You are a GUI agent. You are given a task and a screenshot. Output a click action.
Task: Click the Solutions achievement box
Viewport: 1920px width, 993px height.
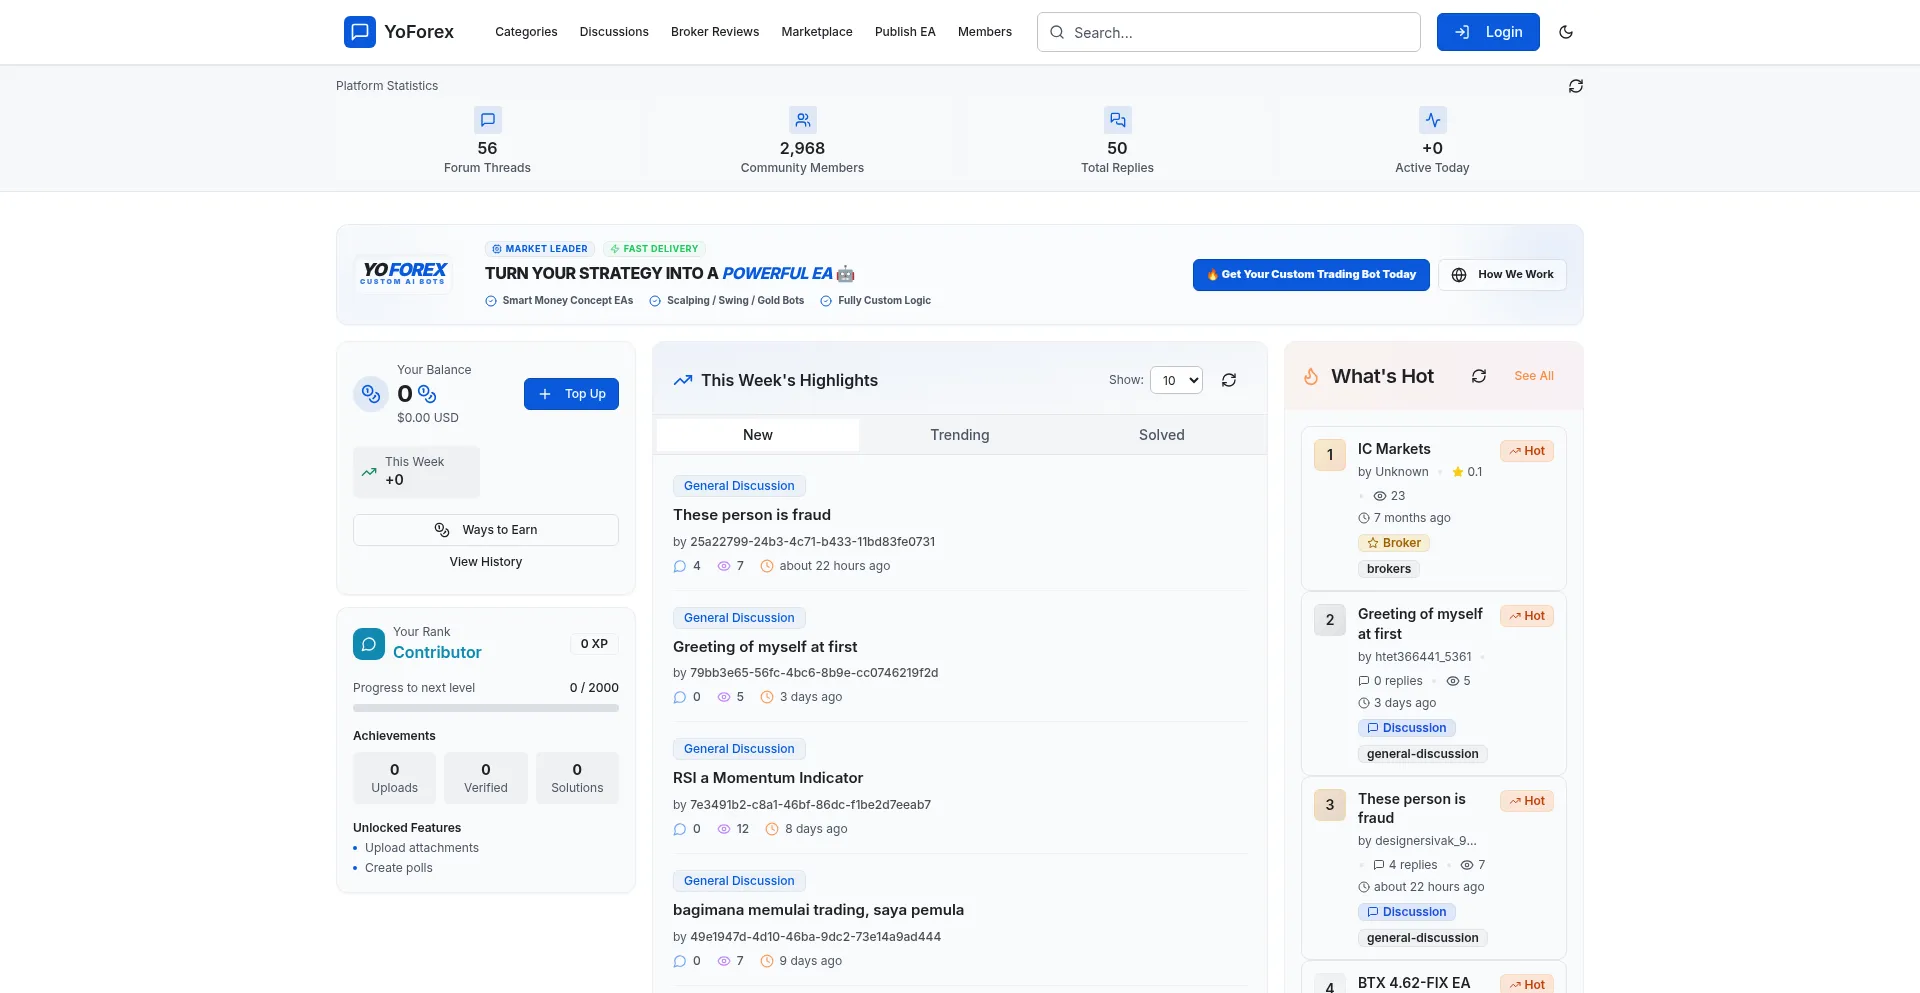[x=577, y=778]
